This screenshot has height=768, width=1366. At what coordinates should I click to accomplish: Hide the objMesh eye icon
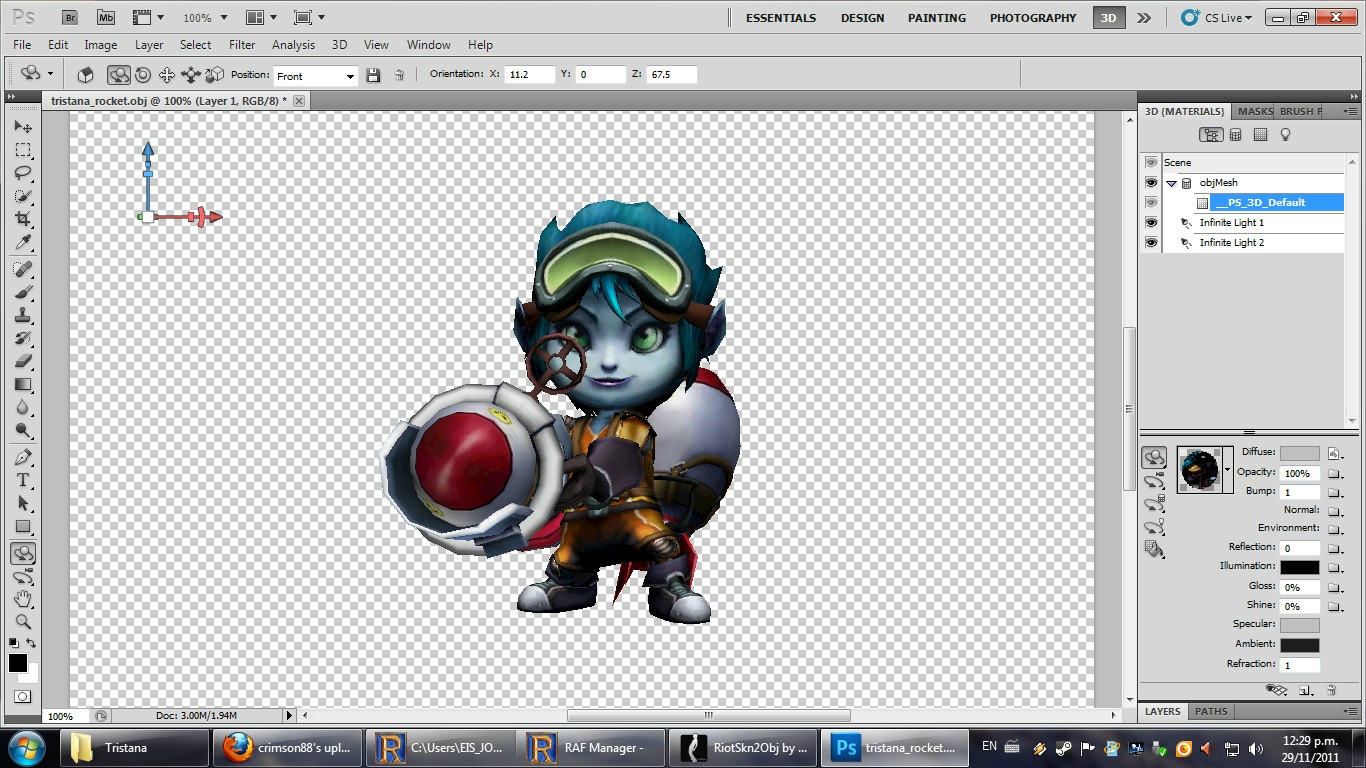[x=1151, y=183]
